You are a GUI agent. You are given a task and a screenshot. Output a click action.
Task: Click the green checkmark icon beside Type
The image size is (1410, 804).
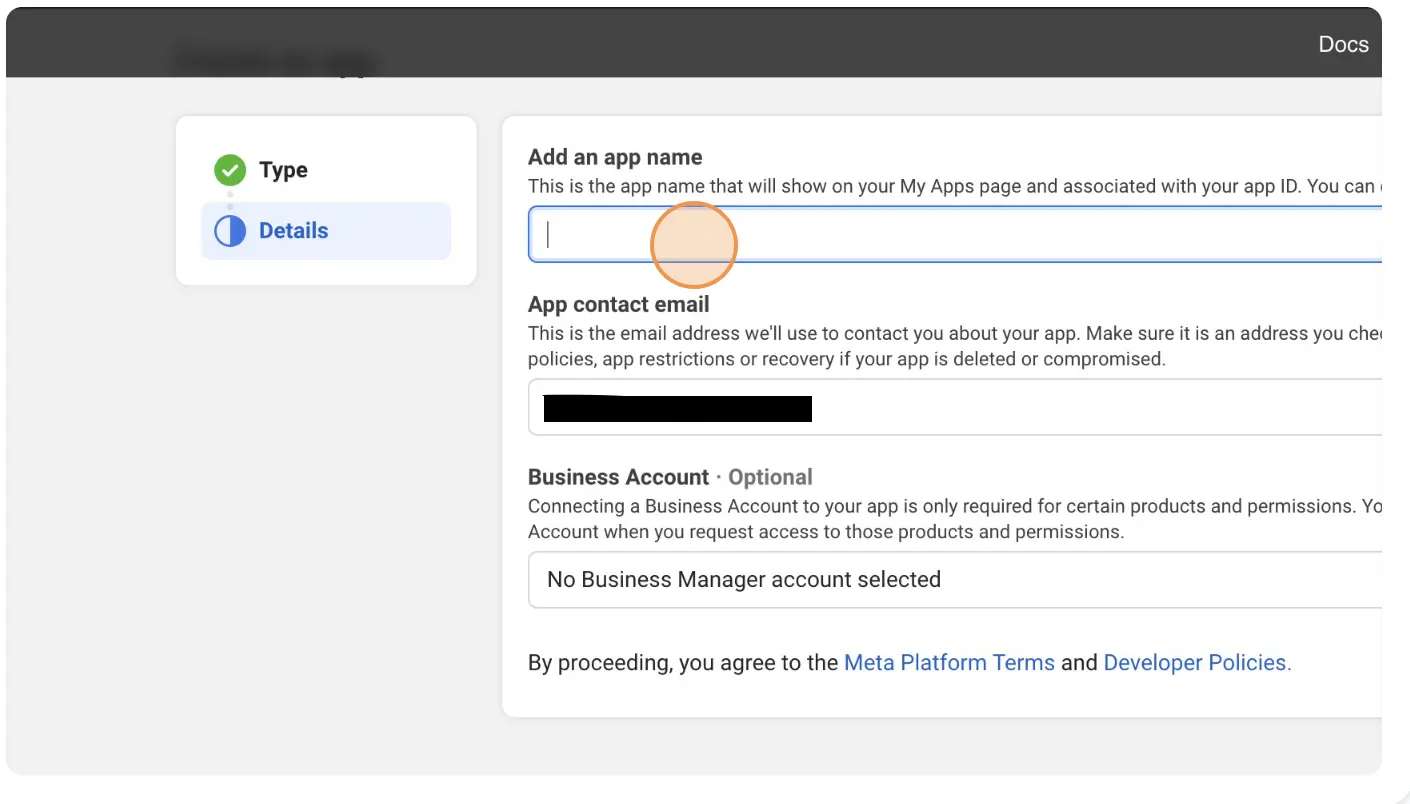point(230,170)
